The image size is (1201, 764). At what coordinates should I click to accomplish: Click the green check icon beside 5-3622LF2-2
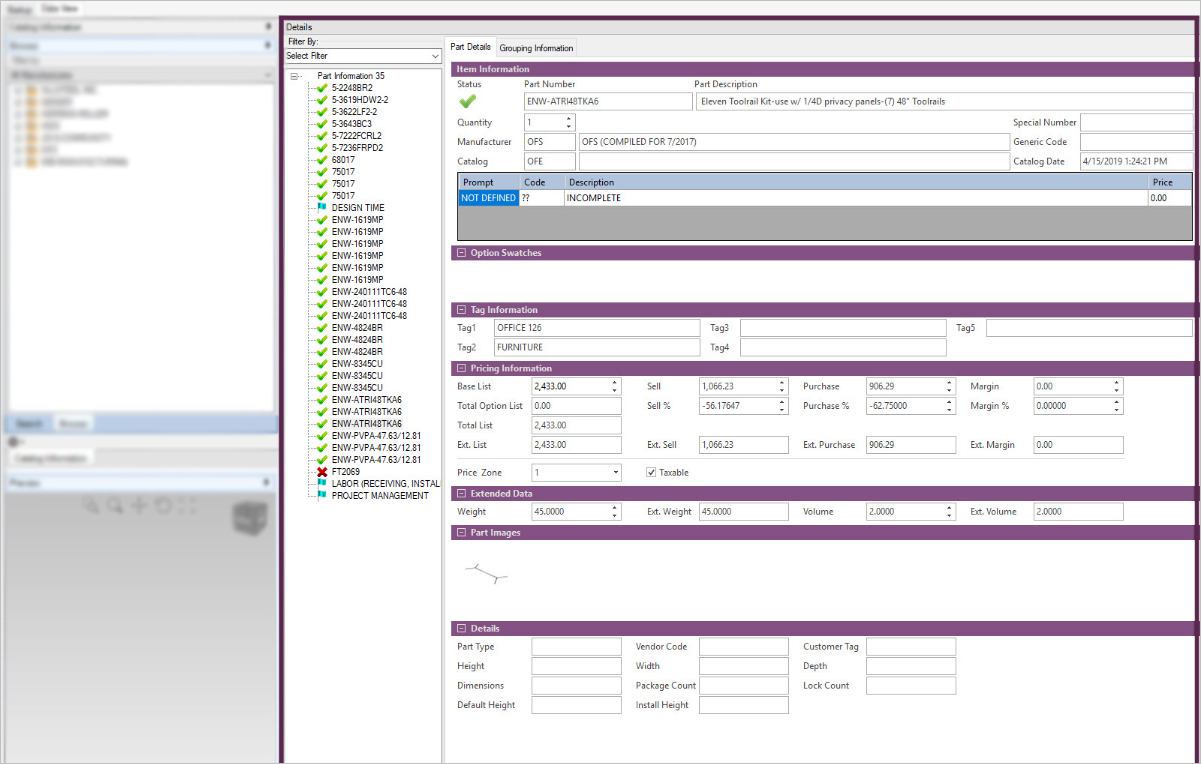point(322,112)
